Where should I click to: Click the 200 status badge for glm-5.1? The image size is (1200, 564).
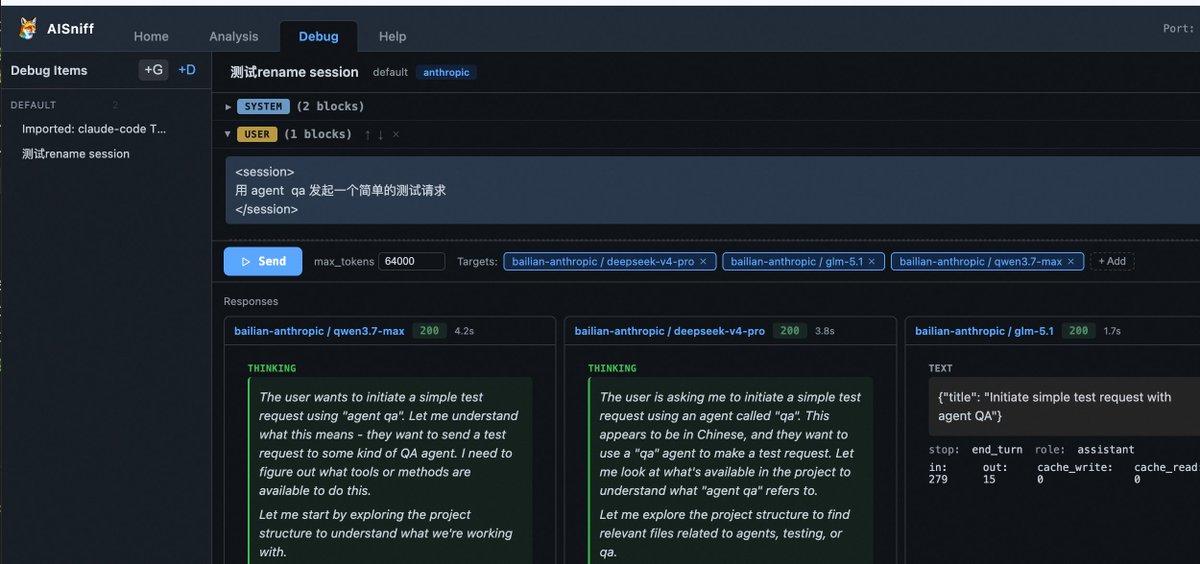click(1079, 331)
